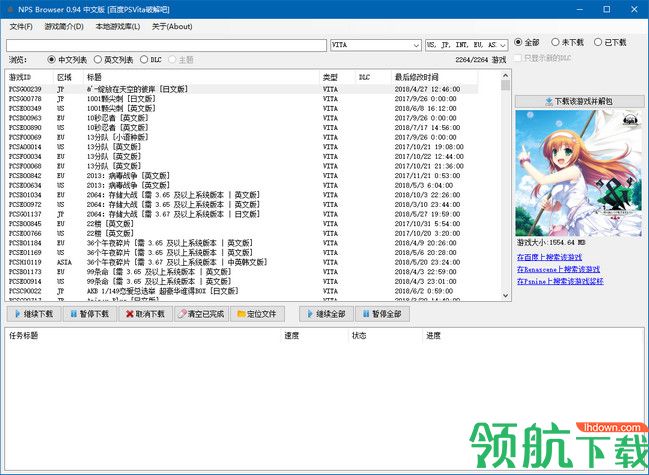Click the 暂停全部 pause all button
The height and width of the screenshot is (475, 649).
[382, 314]
